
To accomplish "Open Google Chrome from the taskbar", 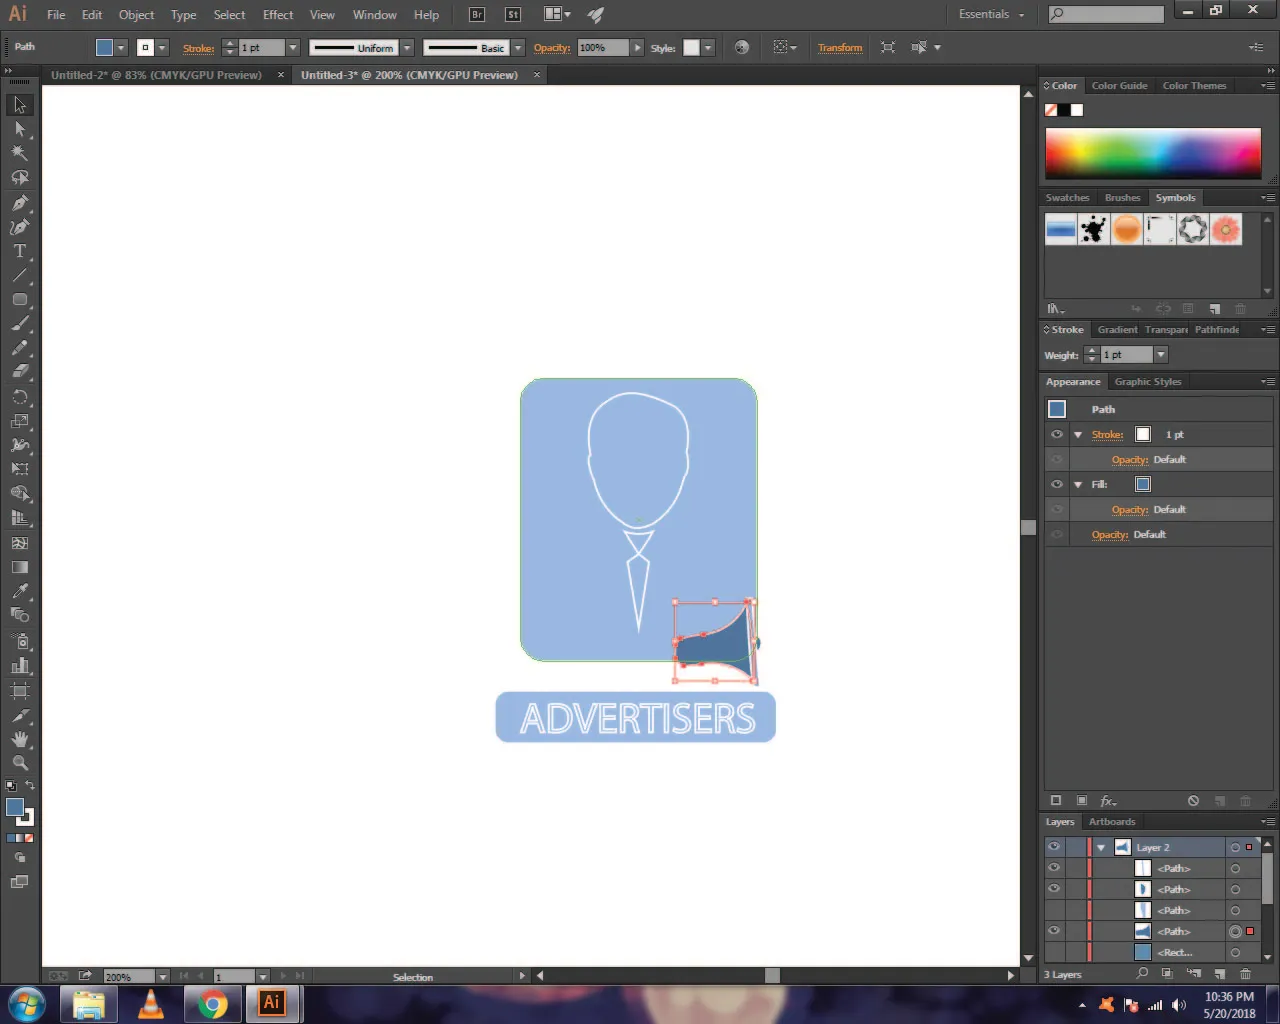I will 212,1003.
